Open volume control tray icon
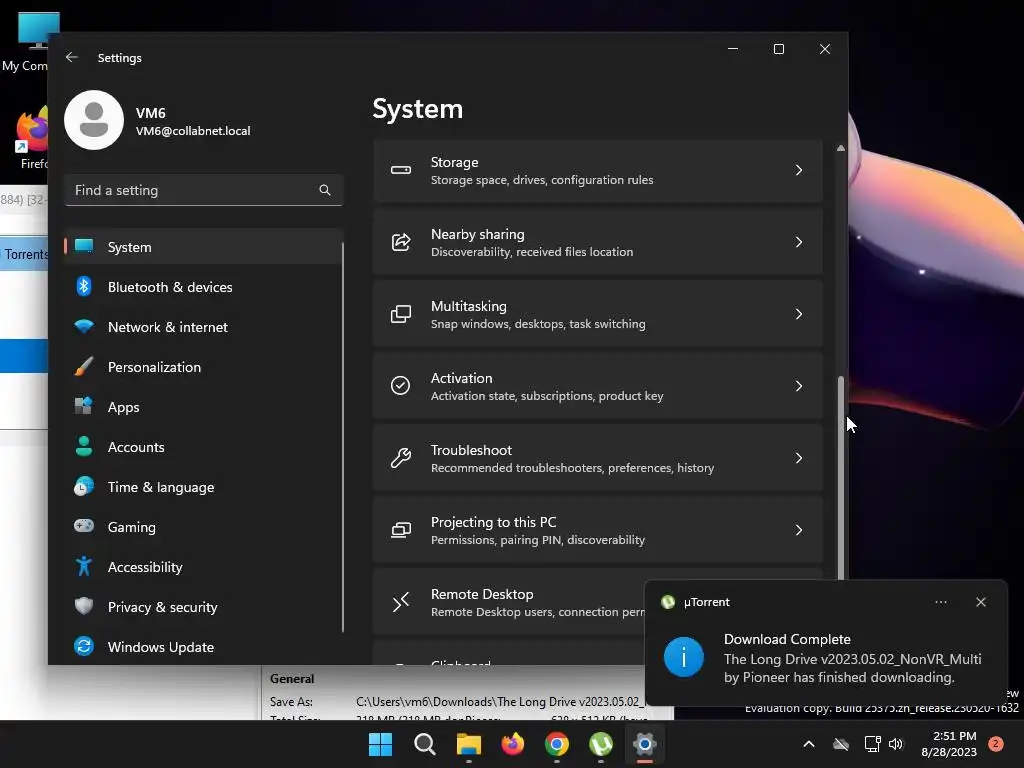Image resolution: width=1024 pixels, height=768 pixels. (896, 744)
